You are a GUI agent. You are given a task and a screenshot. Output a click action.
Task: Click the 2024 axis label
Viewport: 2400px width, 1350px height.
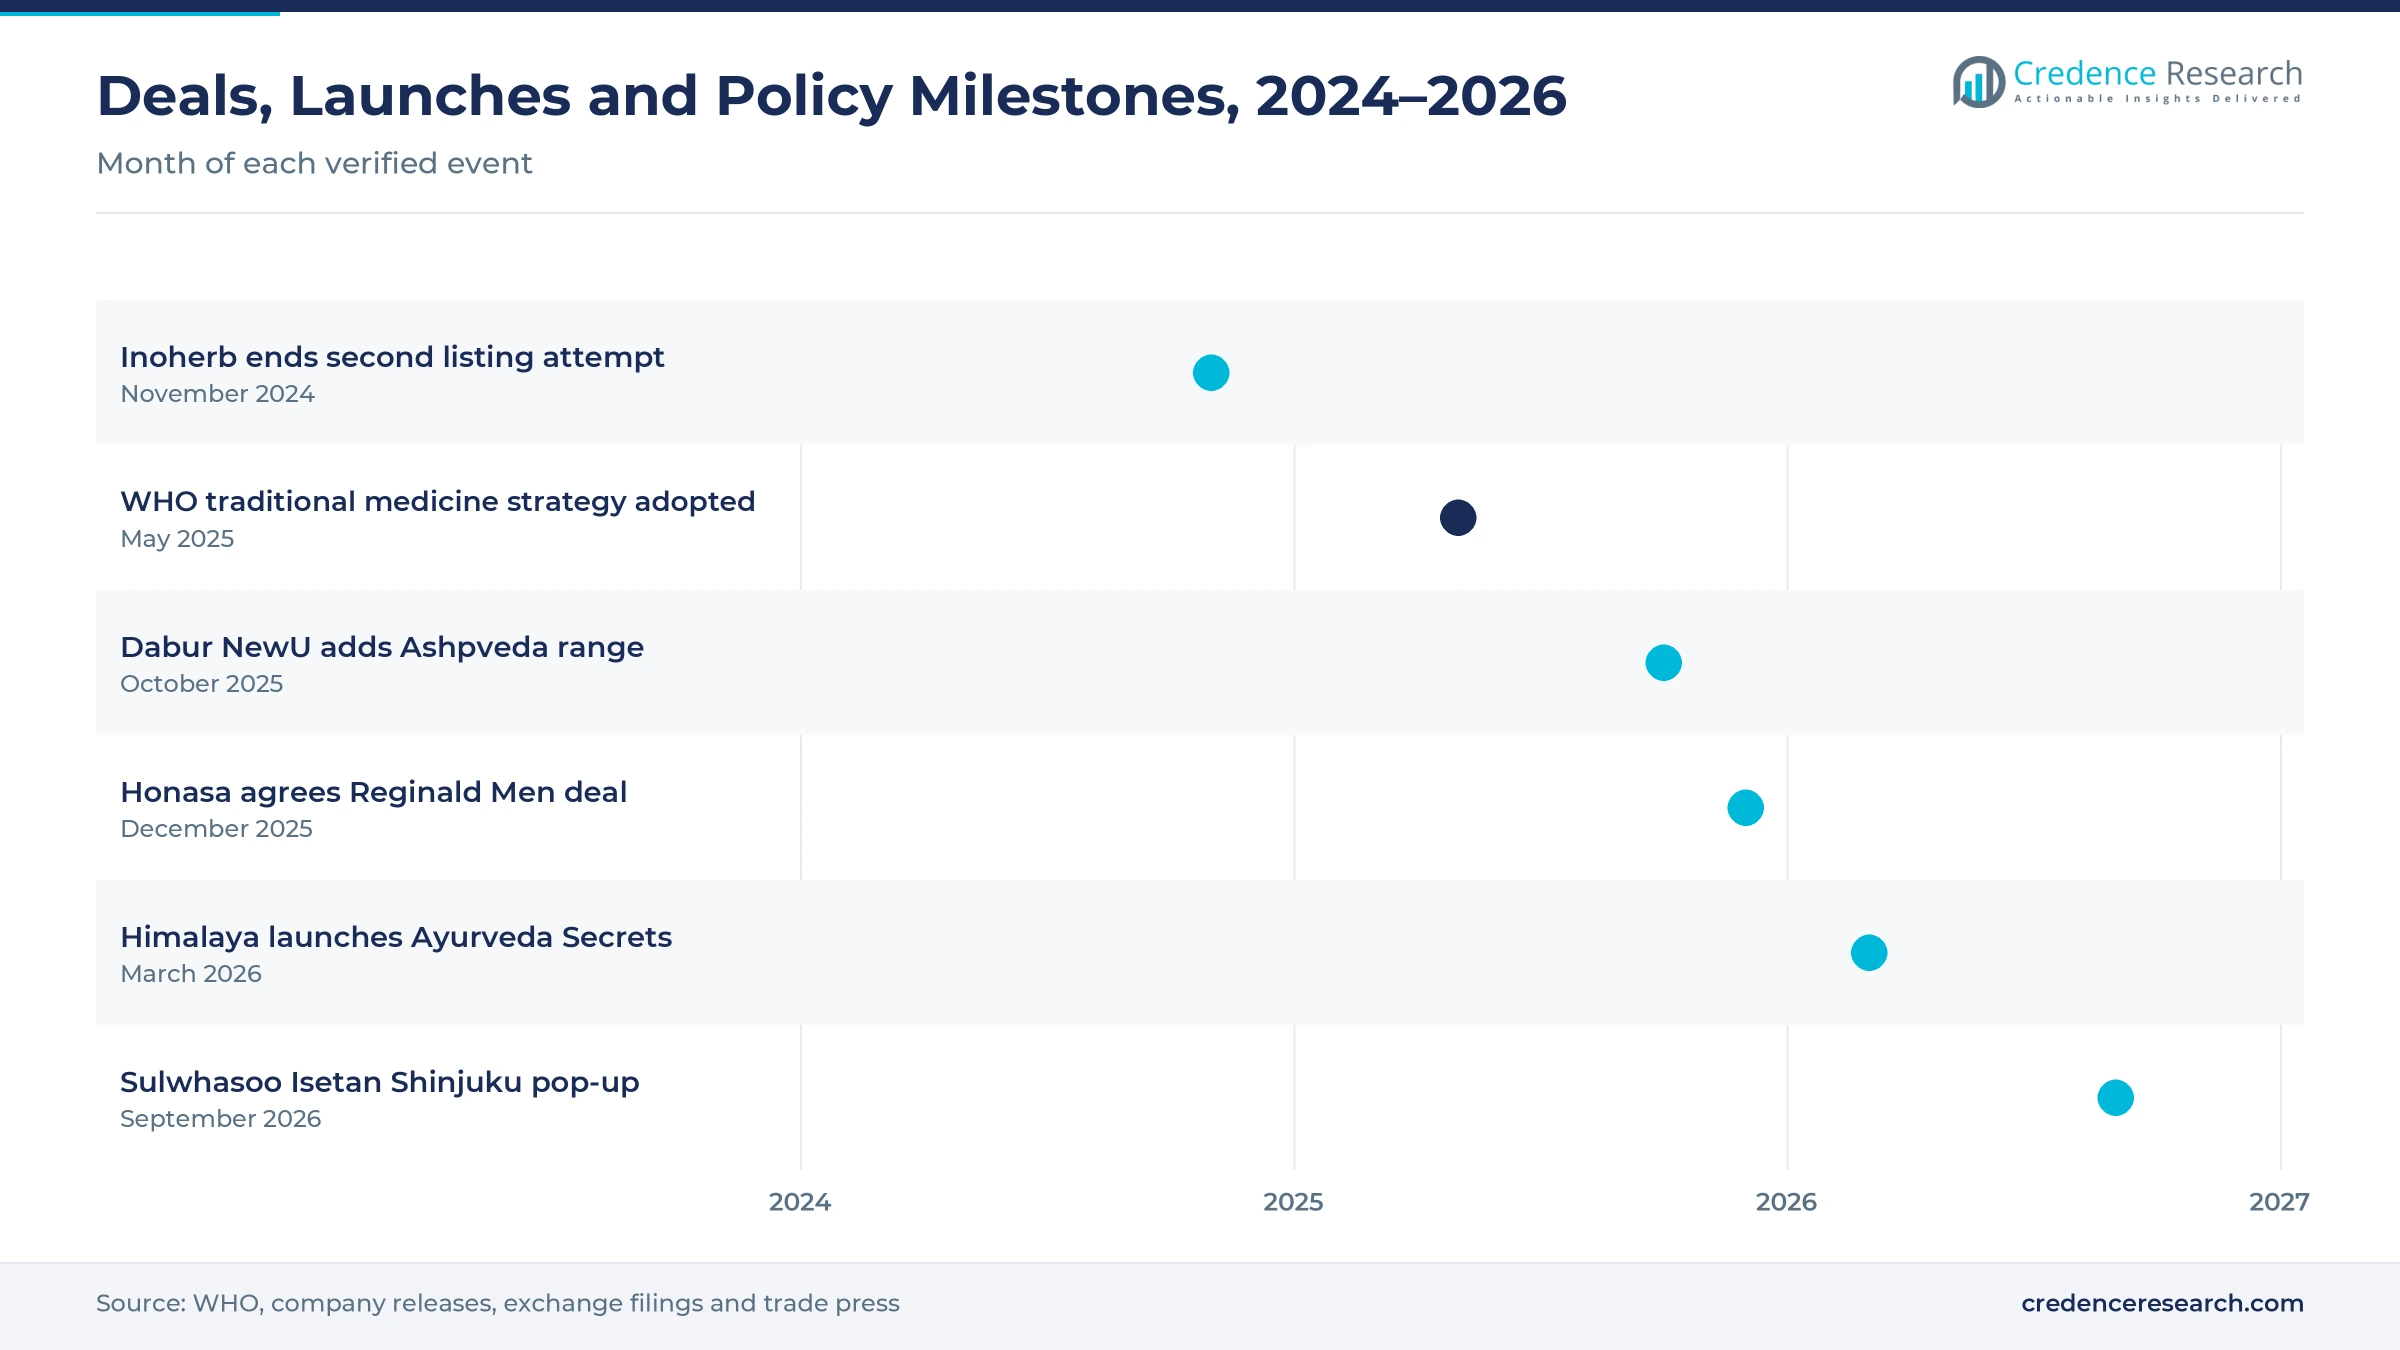click(x=800, y=1202)
